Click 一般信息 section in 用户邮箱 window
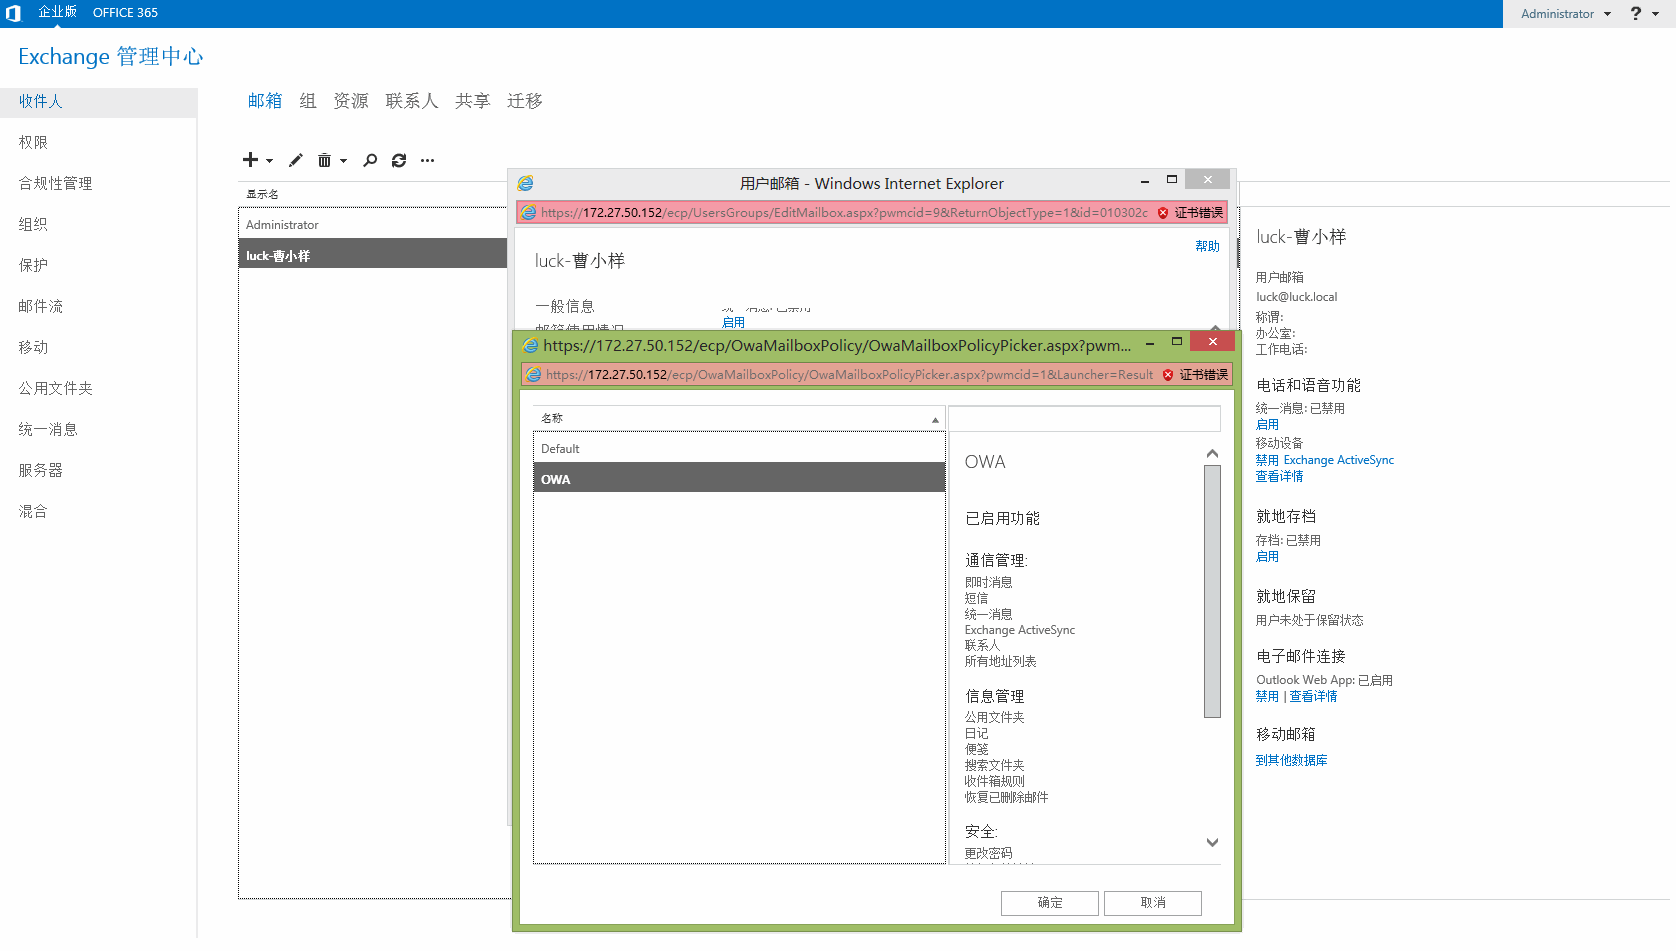This screenshot has height=951, width=1676. [x=565, y=307]
